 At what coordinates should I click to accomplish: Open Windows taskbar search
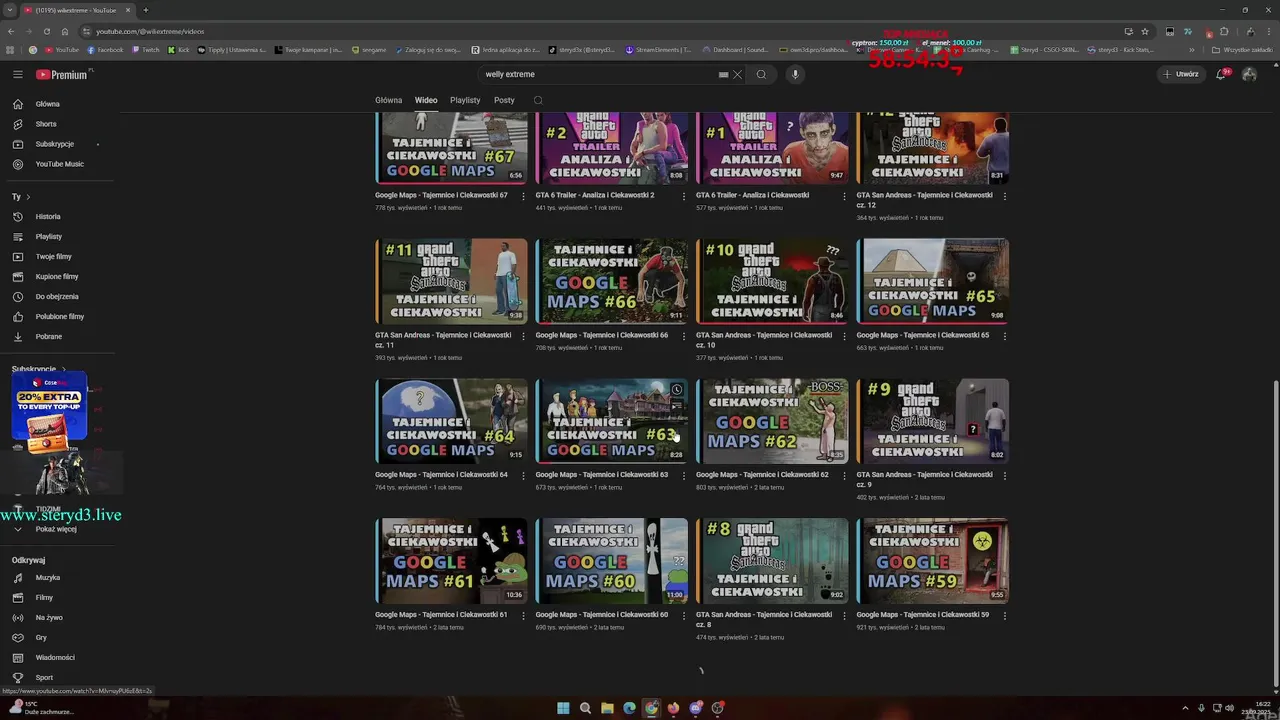pyautogui.click(x=585, y=708)
